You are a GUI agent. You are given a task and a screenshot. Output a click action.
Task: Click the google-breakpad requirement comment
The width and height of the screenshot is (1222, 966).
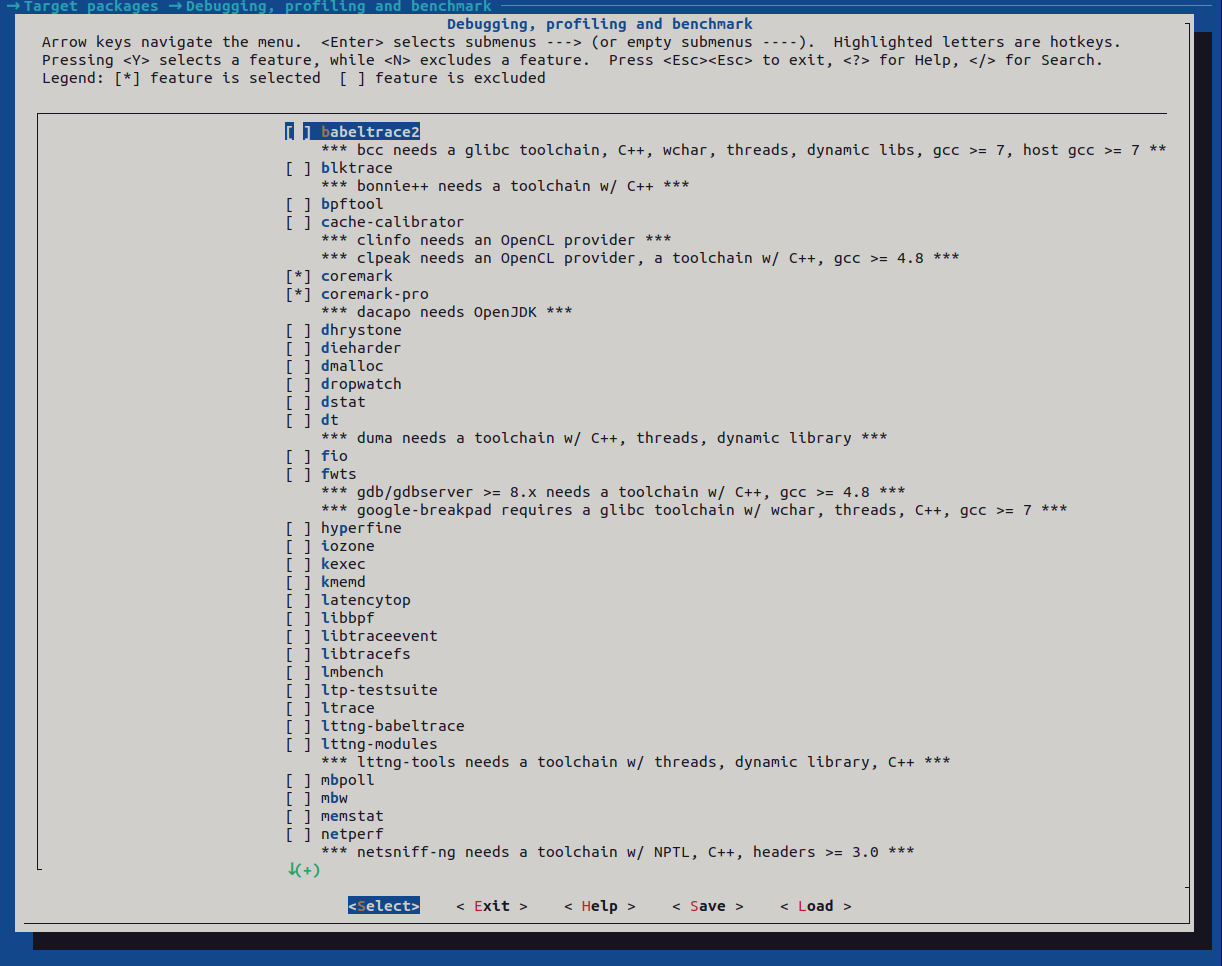694,510
